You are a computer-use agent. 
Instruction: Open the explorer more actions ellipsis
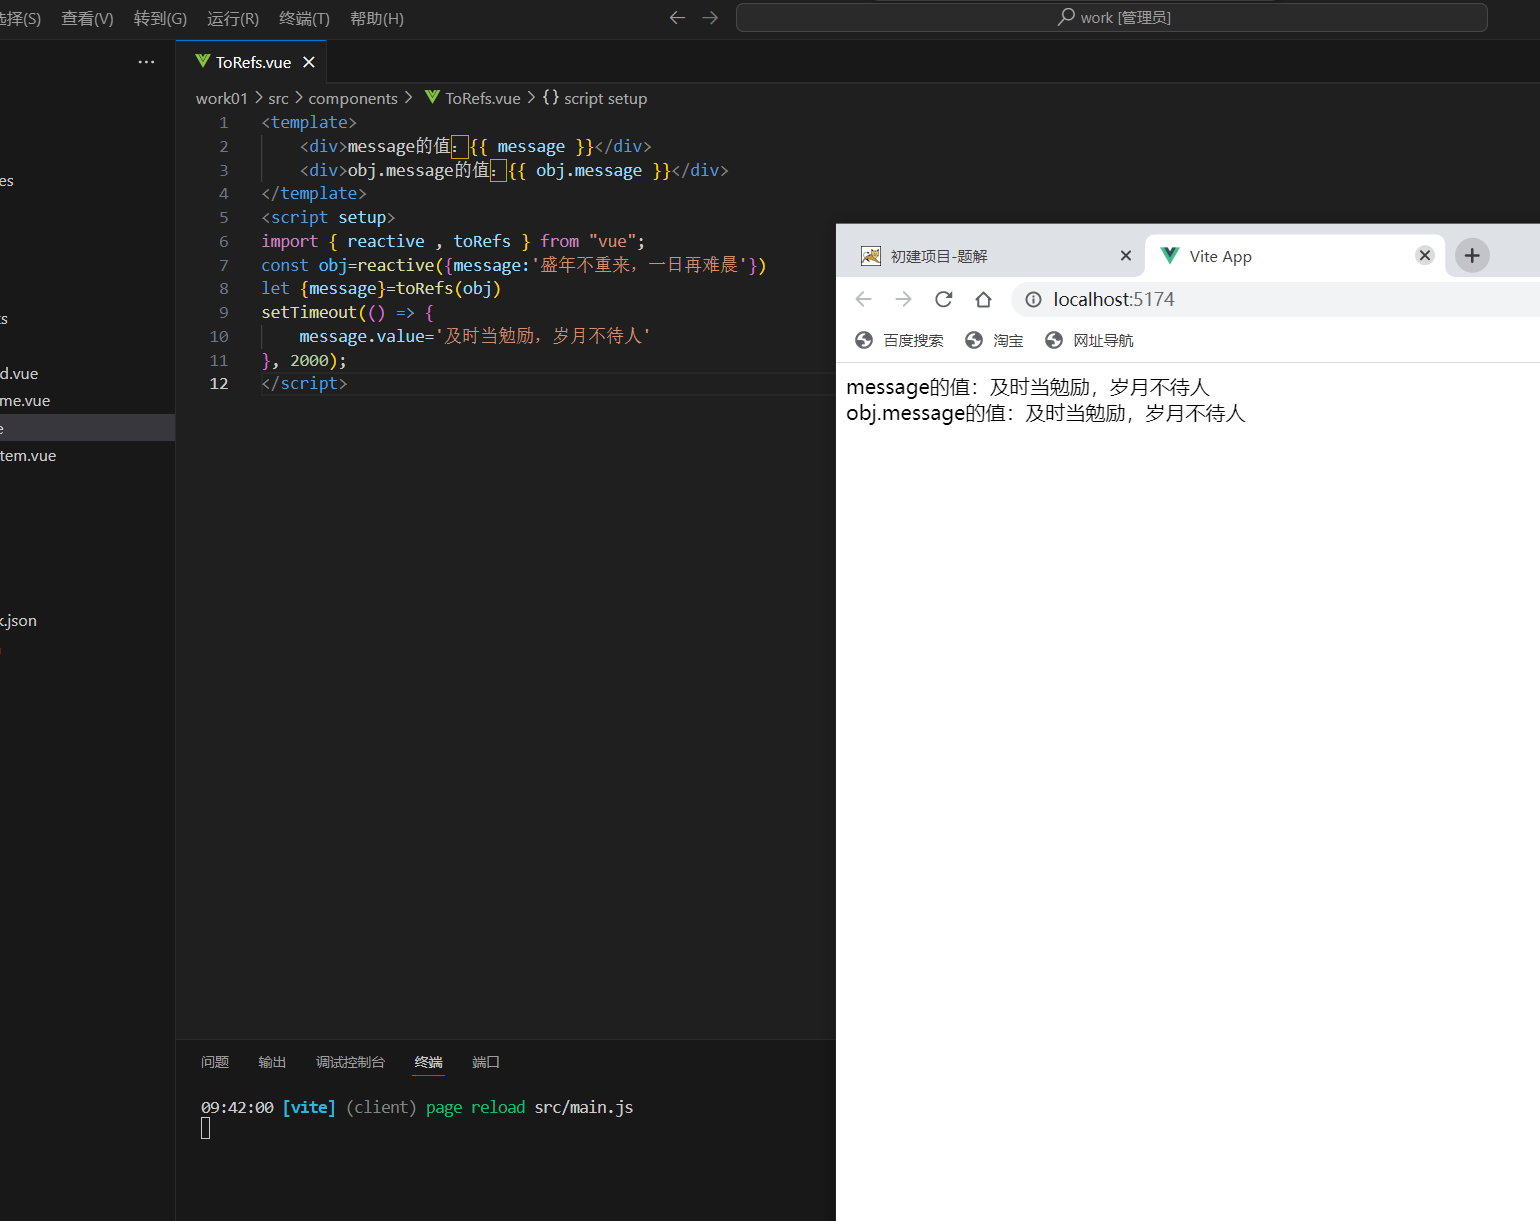tap(146, 62)
